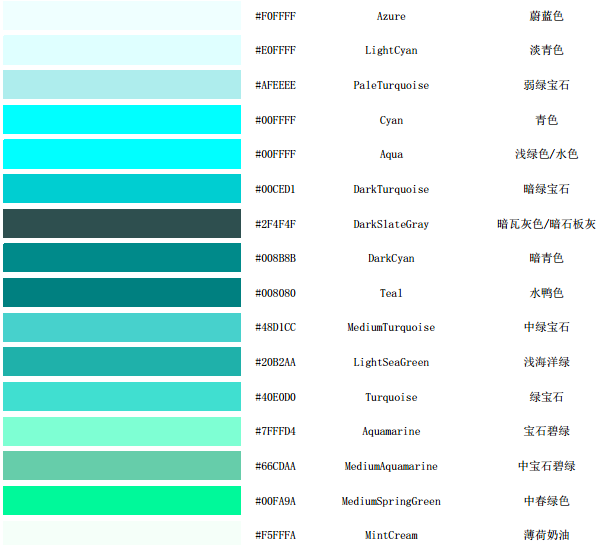
Task: Select the hex code #00FA9A
Action: pyautogui.click(x=275, y=501)
